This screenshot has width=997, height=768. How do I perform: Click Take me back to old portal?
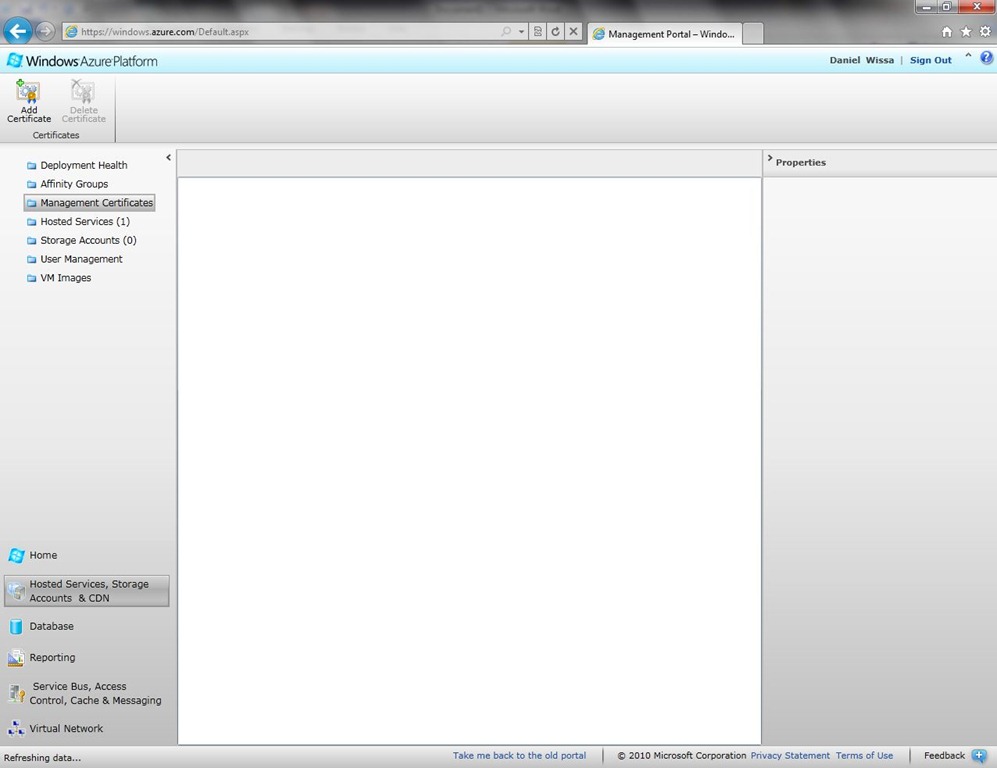[x=519, y=756]
